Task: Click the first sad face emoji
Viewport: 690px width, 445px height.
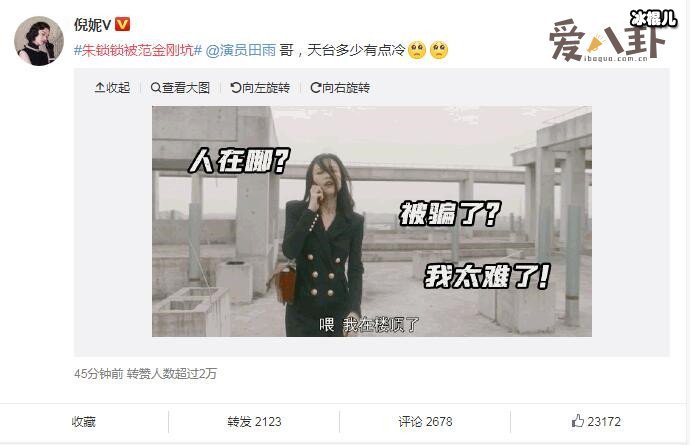Action: pos(417,50)
